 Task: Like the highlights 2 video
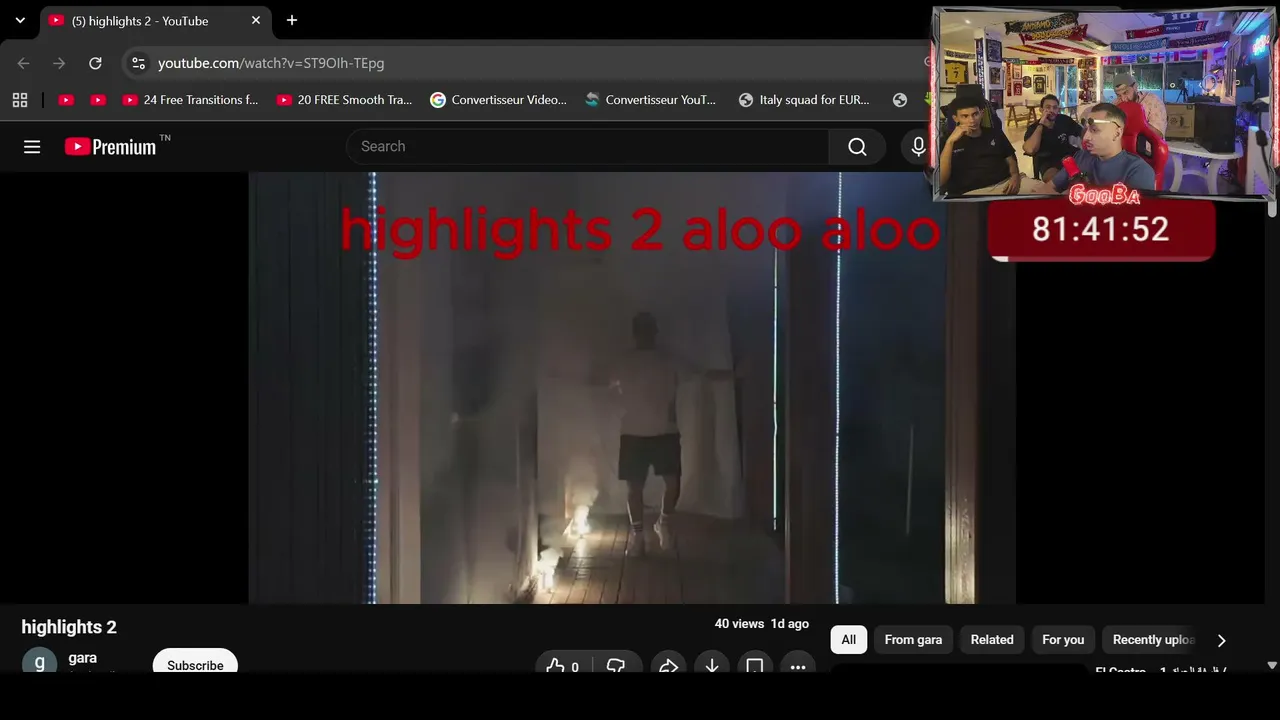pos(563,666)
